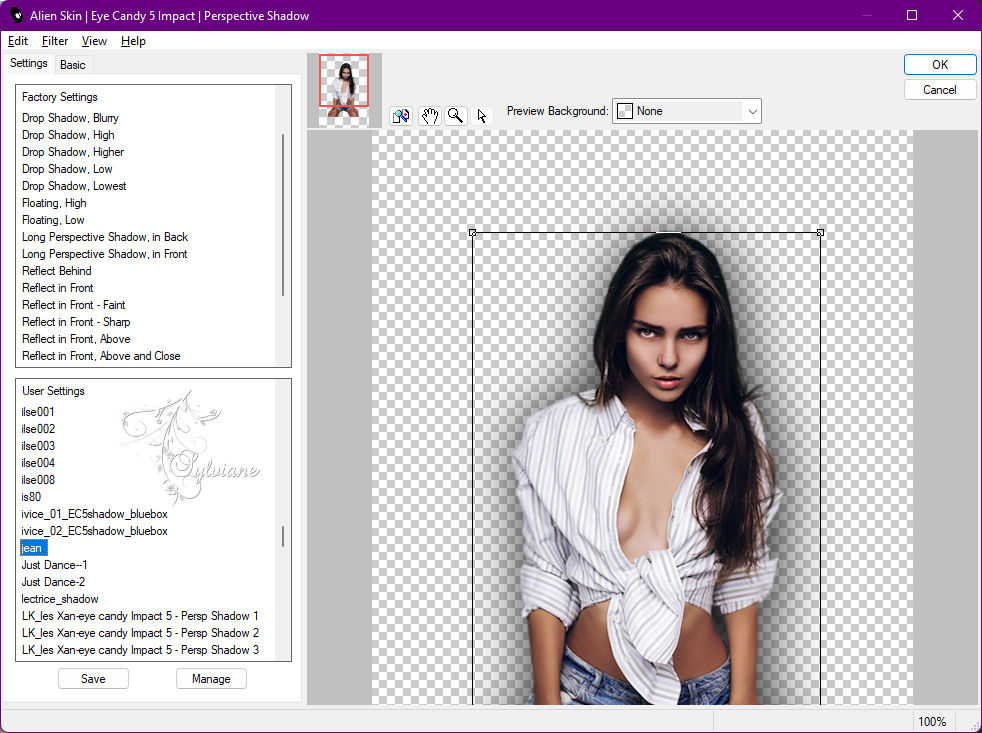
Task: Select preset "Drop Shadow, Higher"
Action: pos(73,152)
